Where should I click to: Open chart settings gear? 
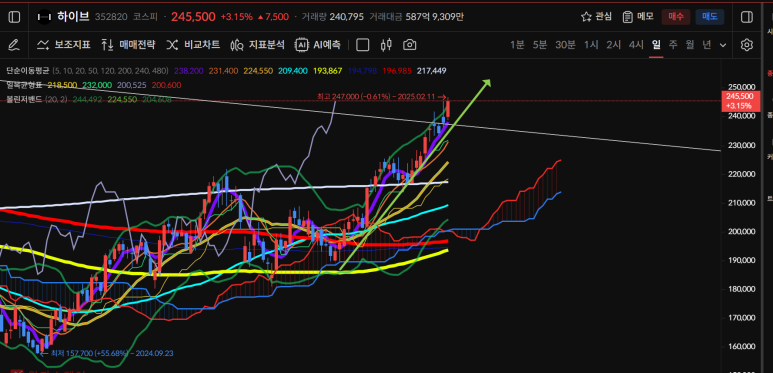tap(747, 45)
